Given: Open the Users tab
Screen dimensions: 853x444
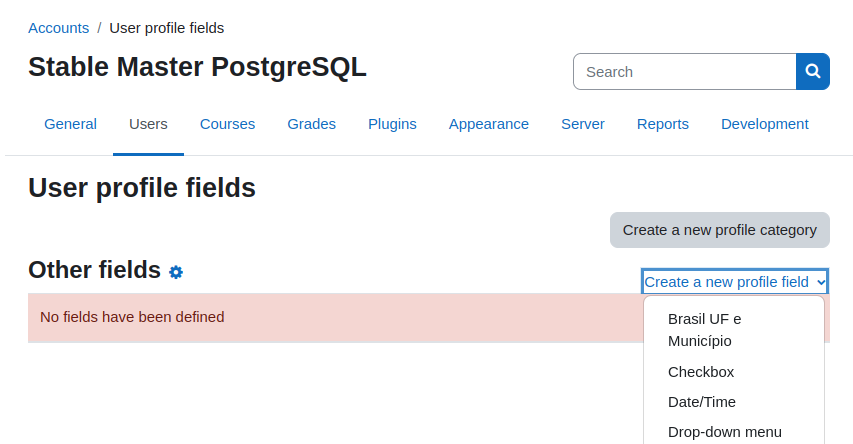Looking at the screenshot, I should (x=149, y=124).
